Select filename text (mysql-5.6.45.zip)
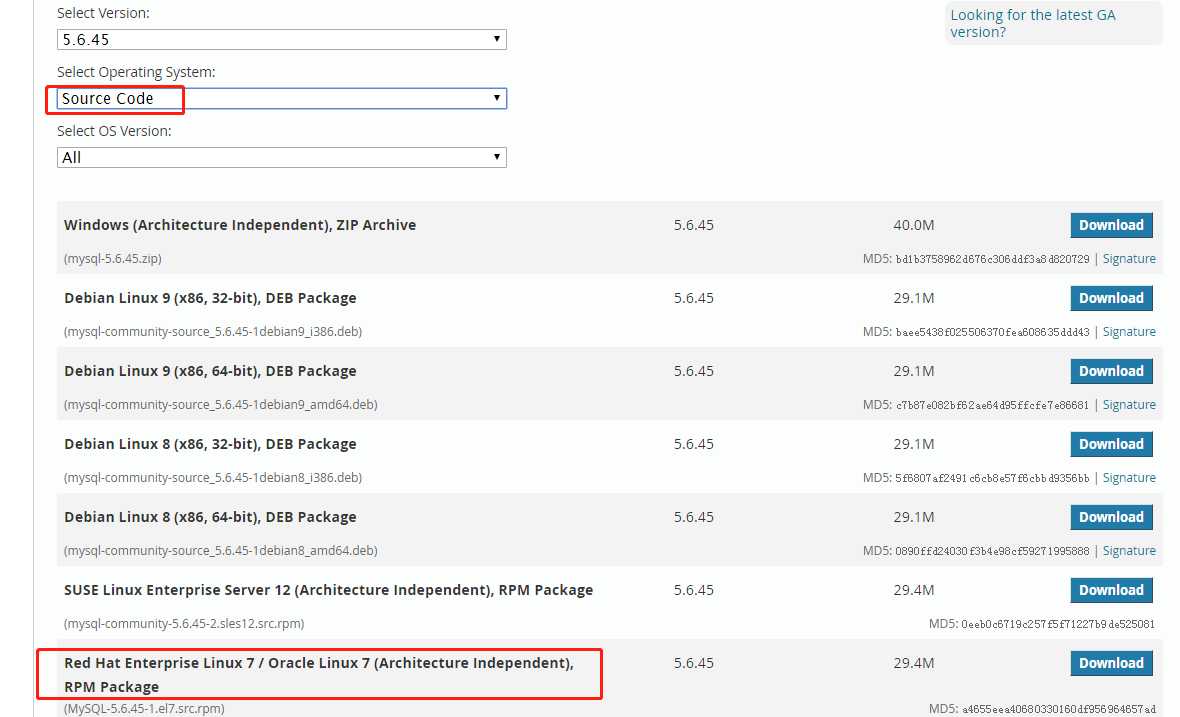1180x717 pixels. 113,259
